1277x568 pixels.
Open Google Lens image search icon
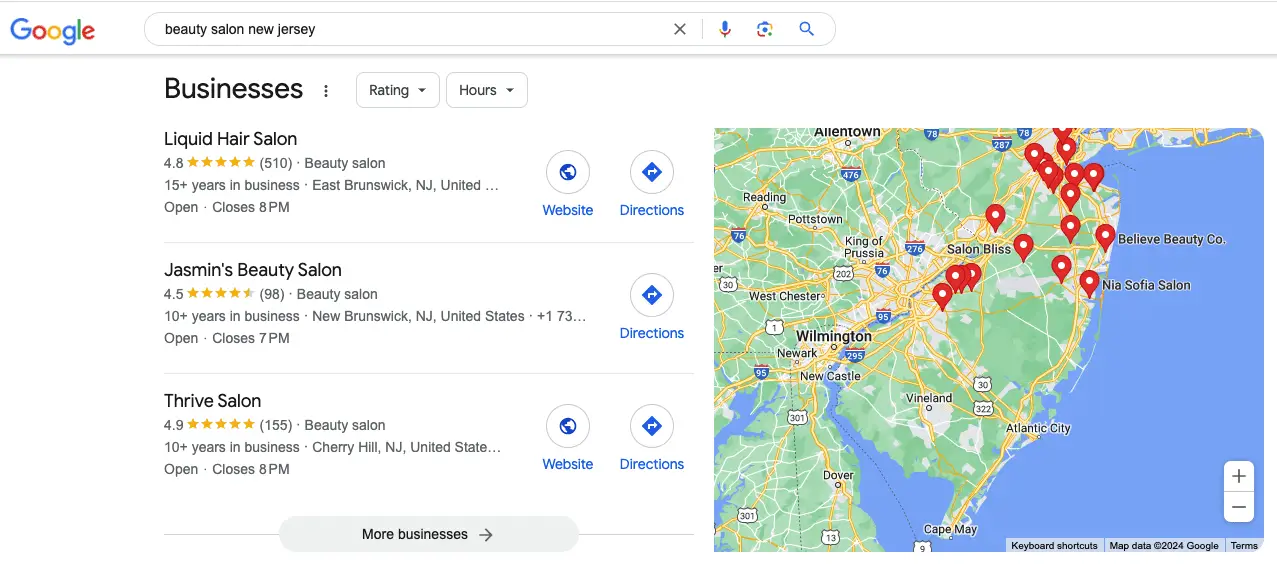[x=765, y=29]
